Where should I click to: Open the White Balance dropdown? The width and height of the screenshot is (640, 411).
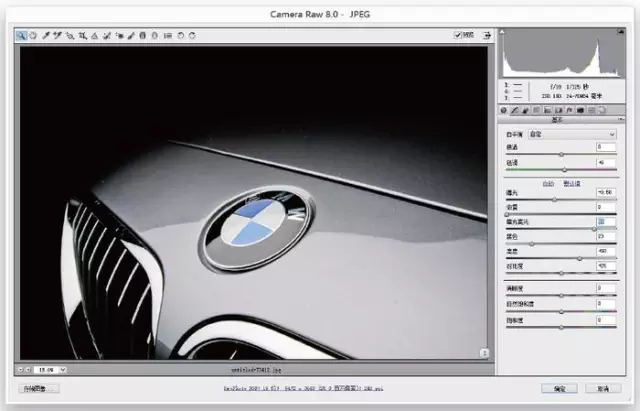pos(578,133)
